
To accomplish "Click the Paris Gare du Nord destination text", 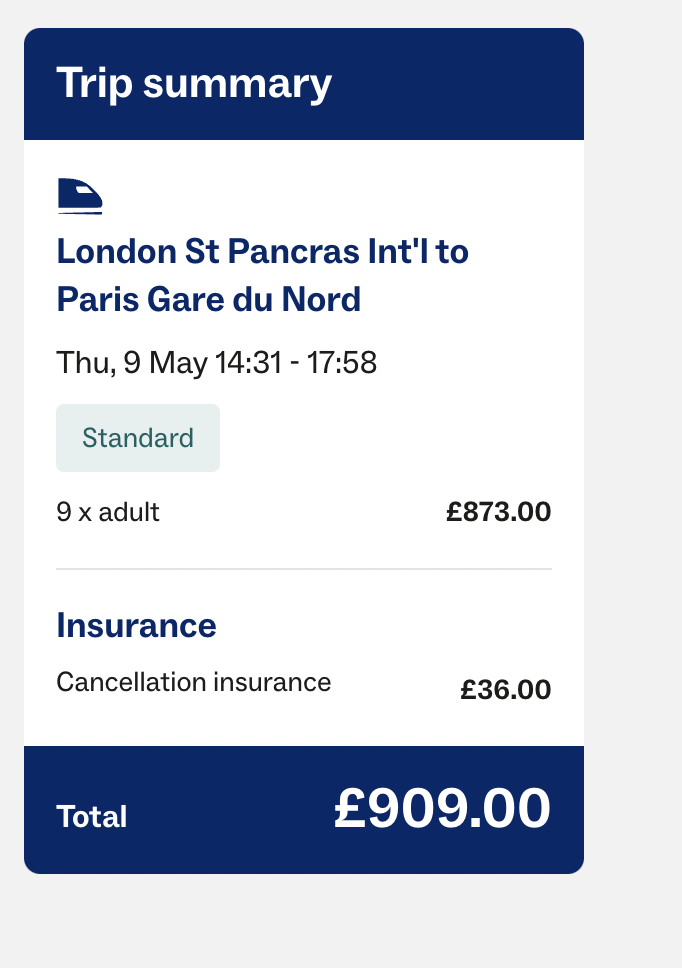I will pyautogui.click(x=209, y=299).
